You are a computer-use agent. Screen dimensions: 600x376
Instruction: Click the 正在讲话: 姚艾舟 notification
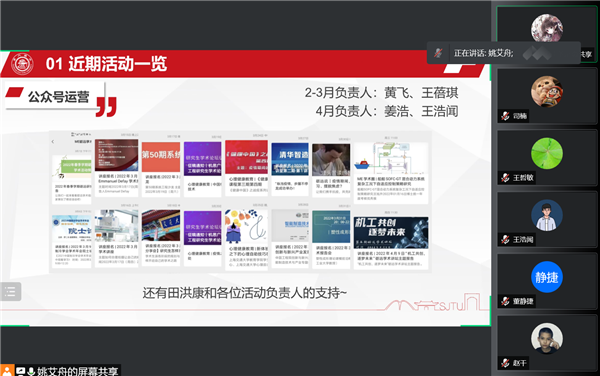point(504,53)
